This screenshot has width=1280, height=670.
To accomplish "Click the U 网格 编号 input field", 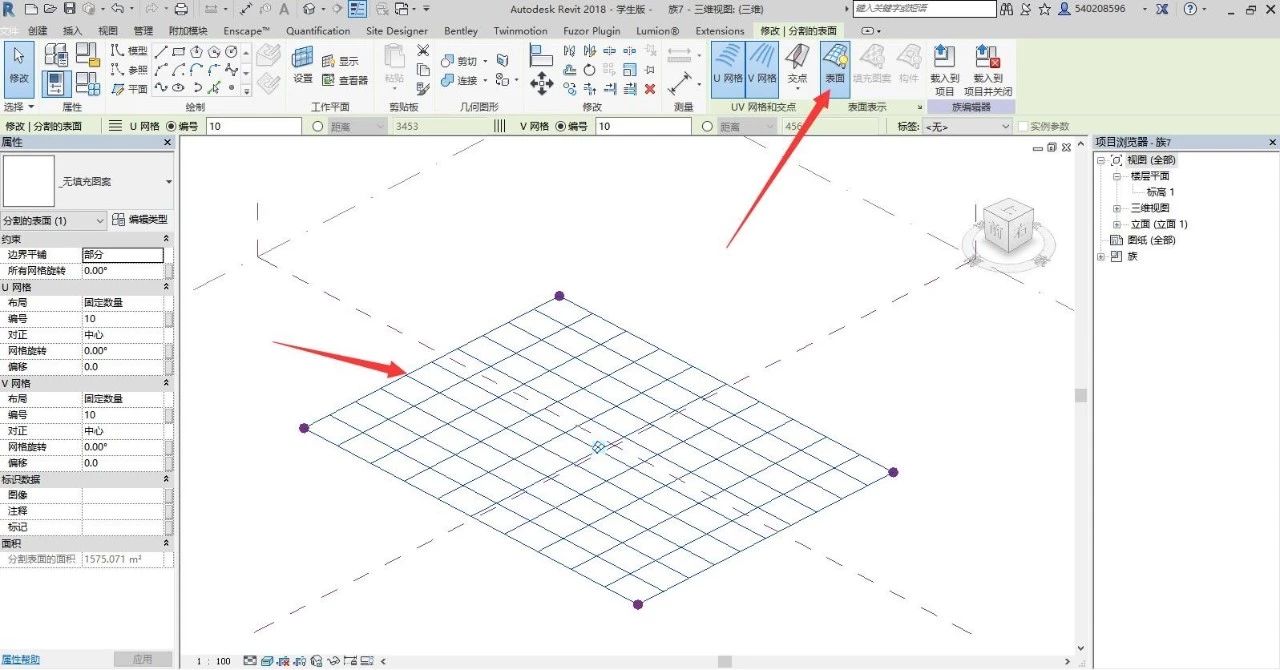I will [x=254, y=126].
